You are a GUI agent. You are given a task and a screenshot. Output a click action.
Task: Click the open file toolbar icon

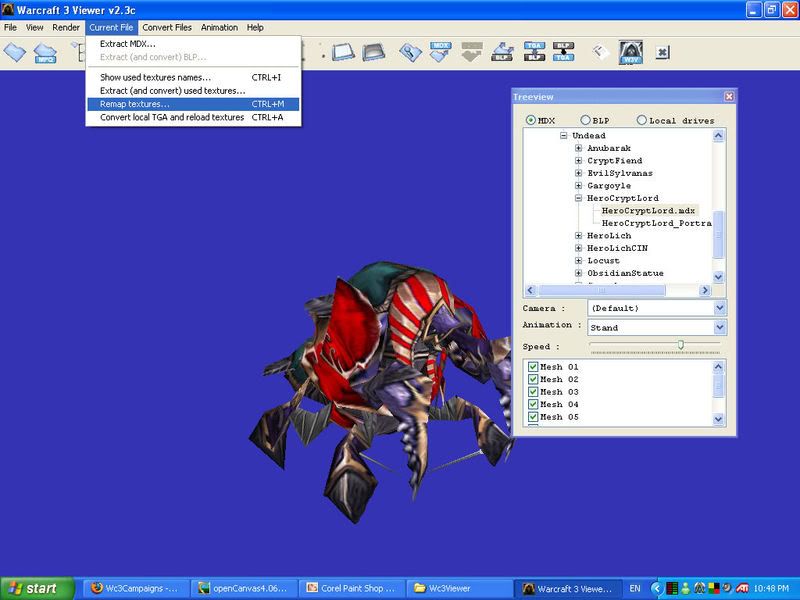(x=14, y=53)
